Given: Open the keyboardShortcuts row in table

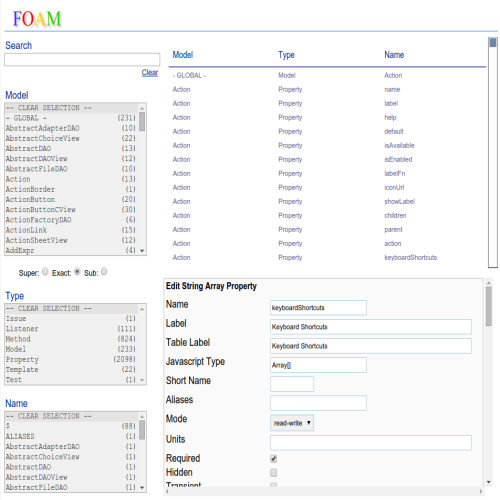Looking at the screenshot, I should [x=328, y=257].
